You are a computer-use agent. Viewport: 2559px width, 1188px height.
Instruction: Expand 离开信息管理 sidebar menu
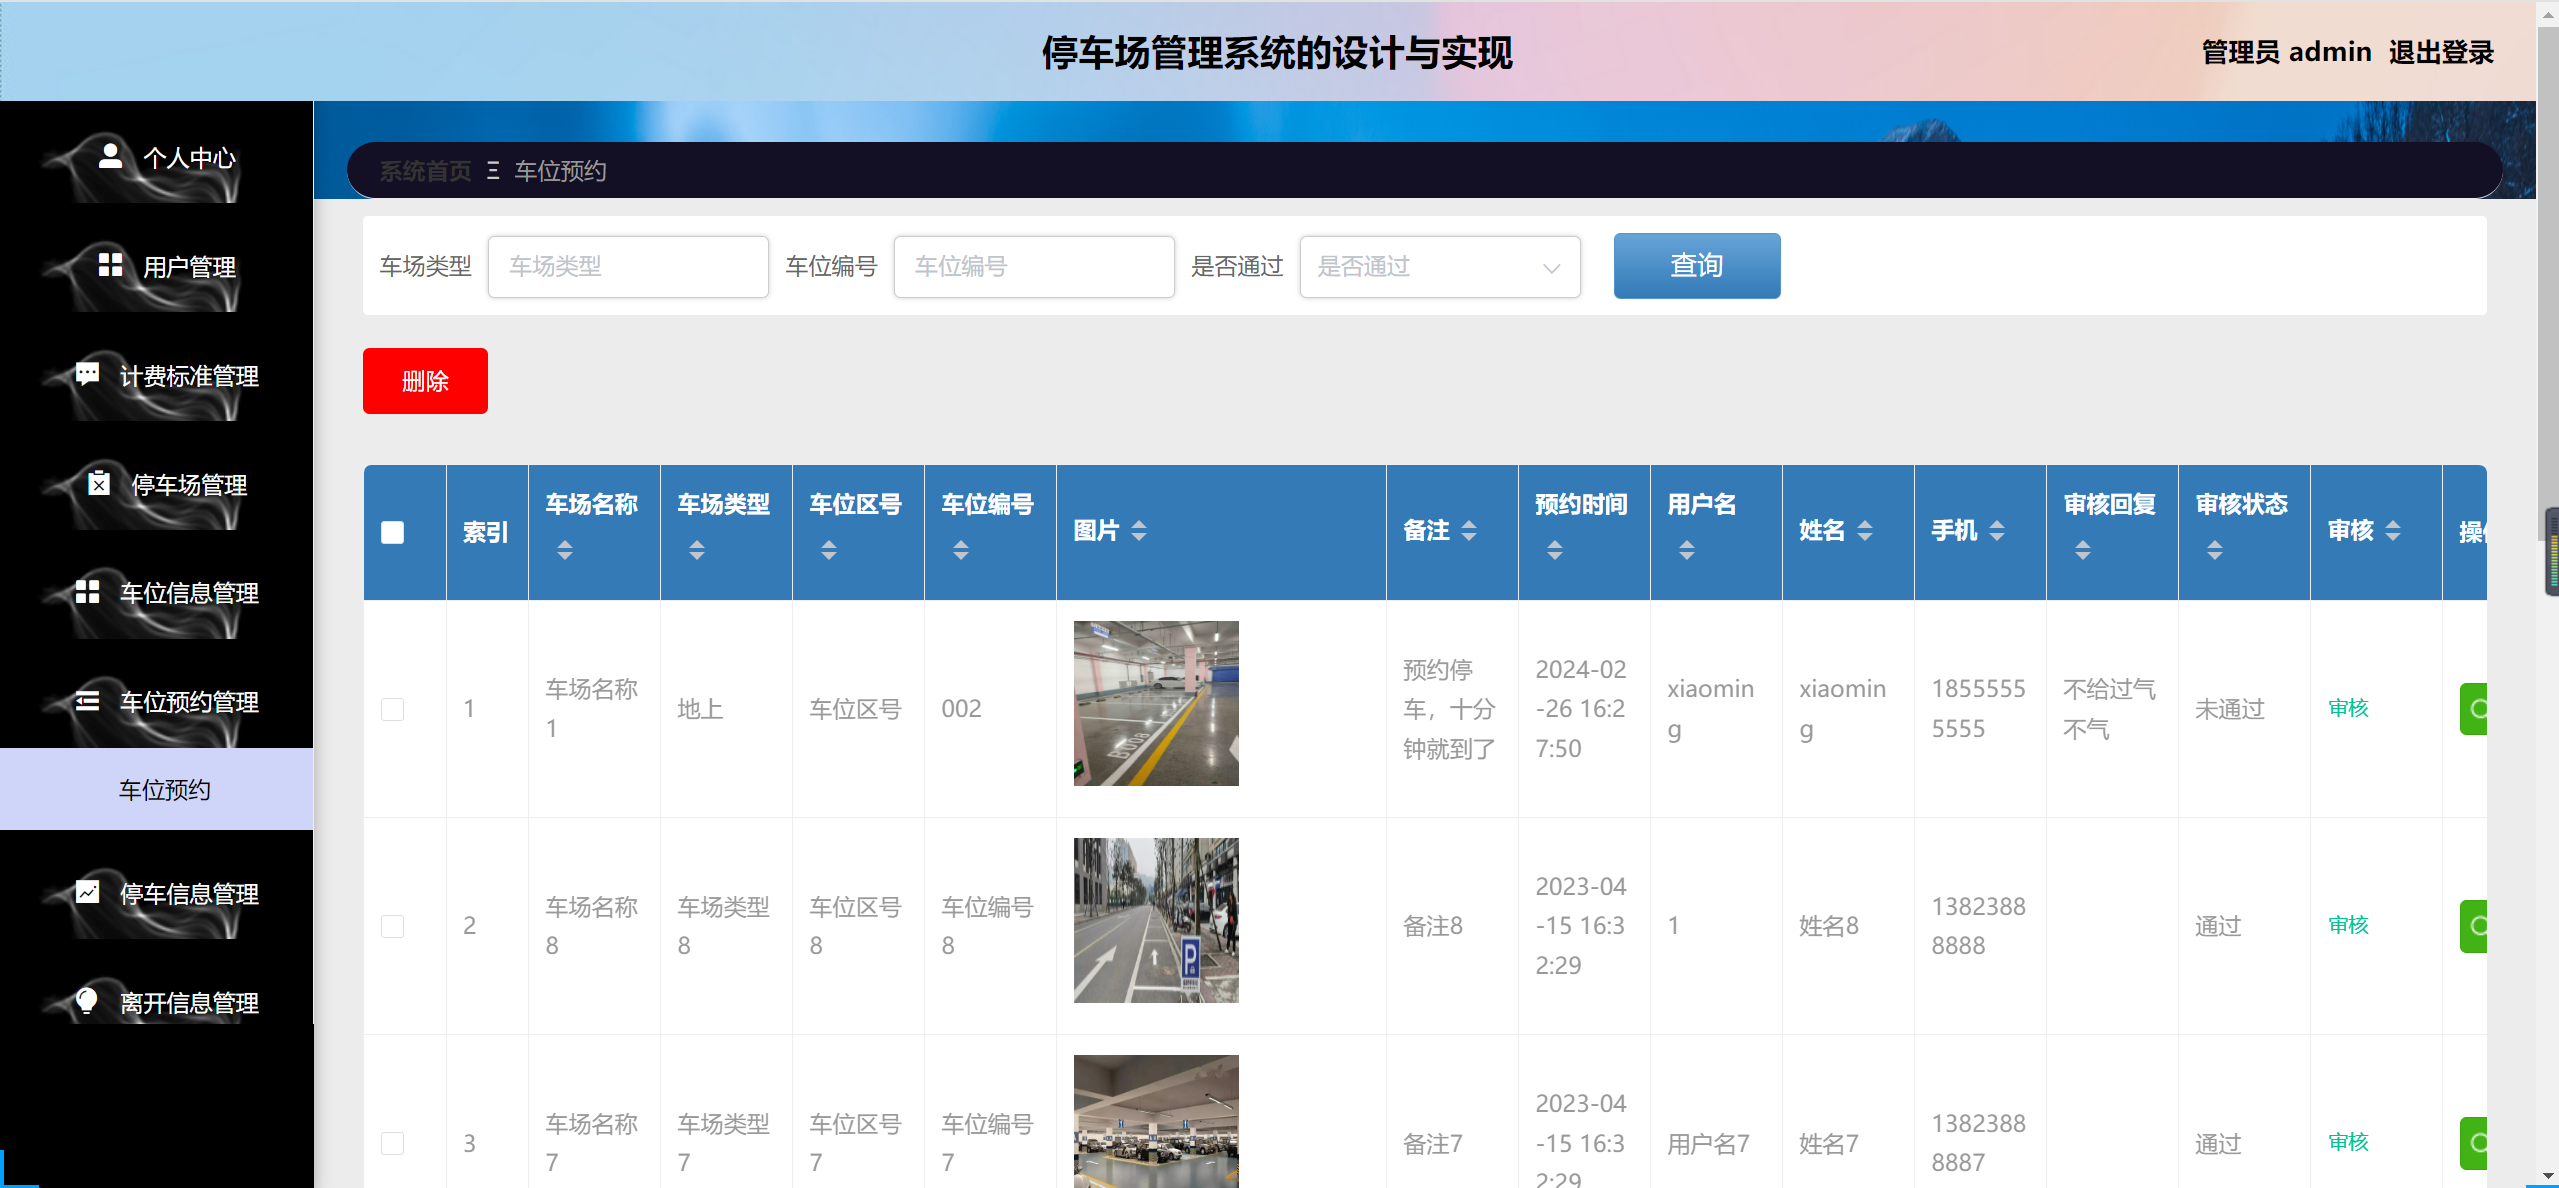(x=157, y=1003)
